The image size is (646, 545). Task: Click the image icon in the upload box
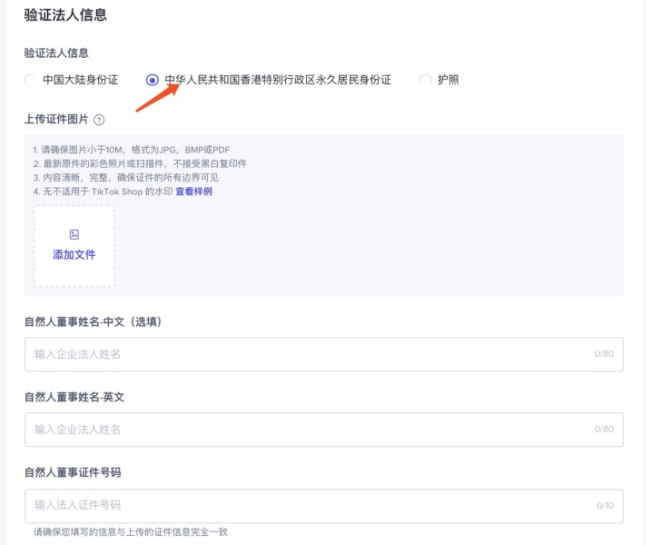click(74, 234)
